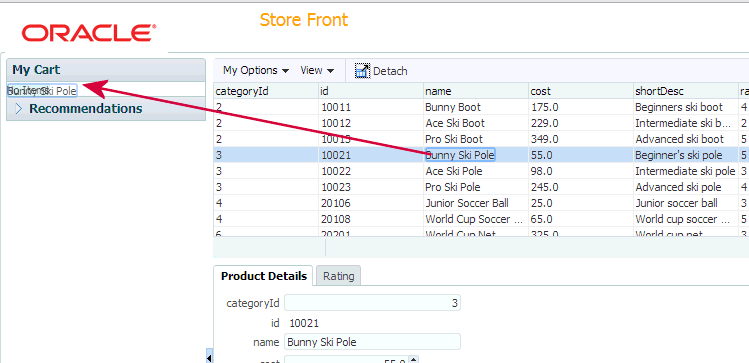Click the id cell 10012
The height and width of the screenshot is (363, 749).
(336, 123)
